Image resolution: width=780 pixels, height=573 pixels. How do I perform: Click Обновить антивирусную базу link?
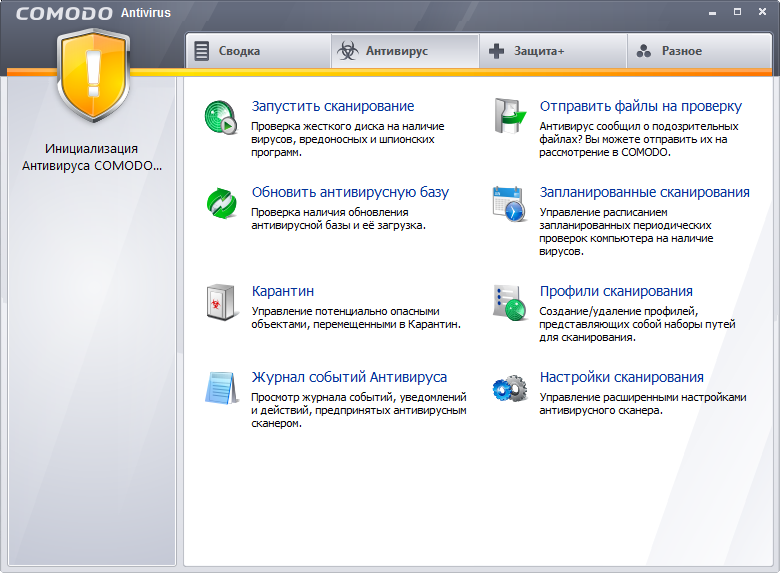click(350, 192)
